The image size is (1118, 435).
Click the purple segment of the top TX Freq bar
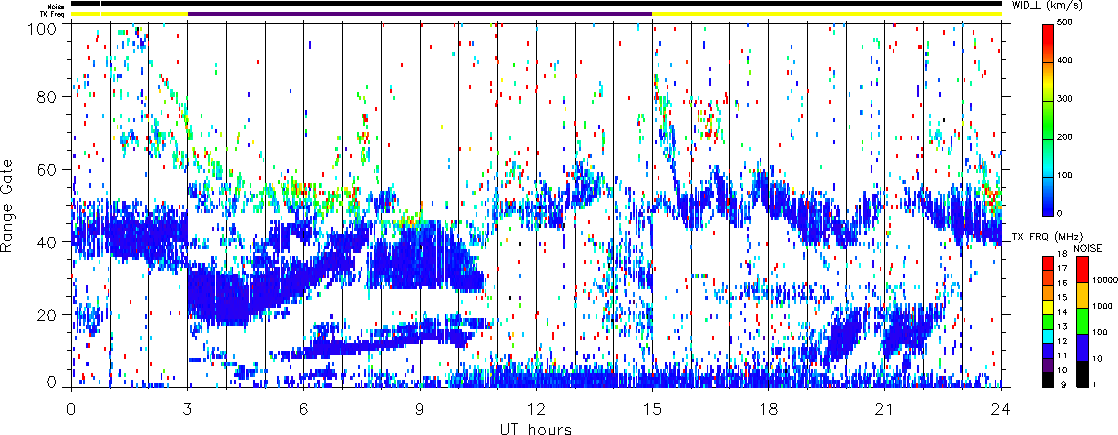(420, 14)
